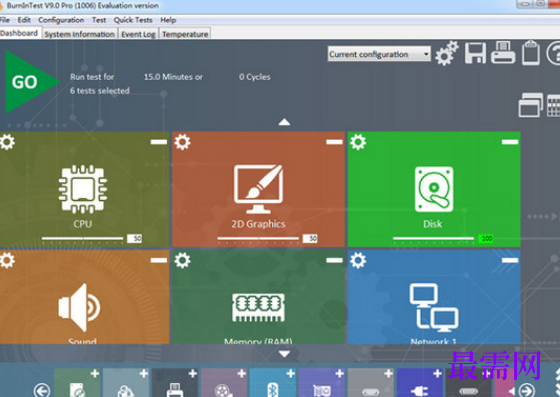Click the CPU chip icon tile

pos(83,189)
